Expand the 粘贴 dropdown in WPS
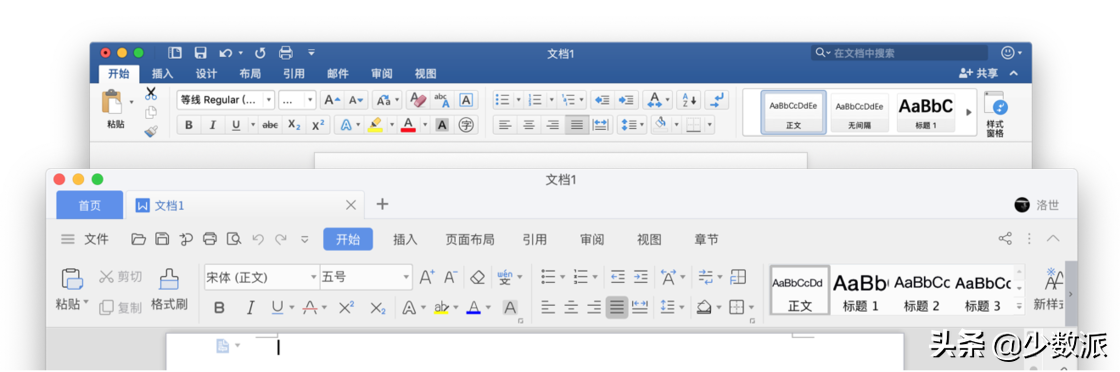The width and height of the screenshot is (1120, 372). coord(86,303)
